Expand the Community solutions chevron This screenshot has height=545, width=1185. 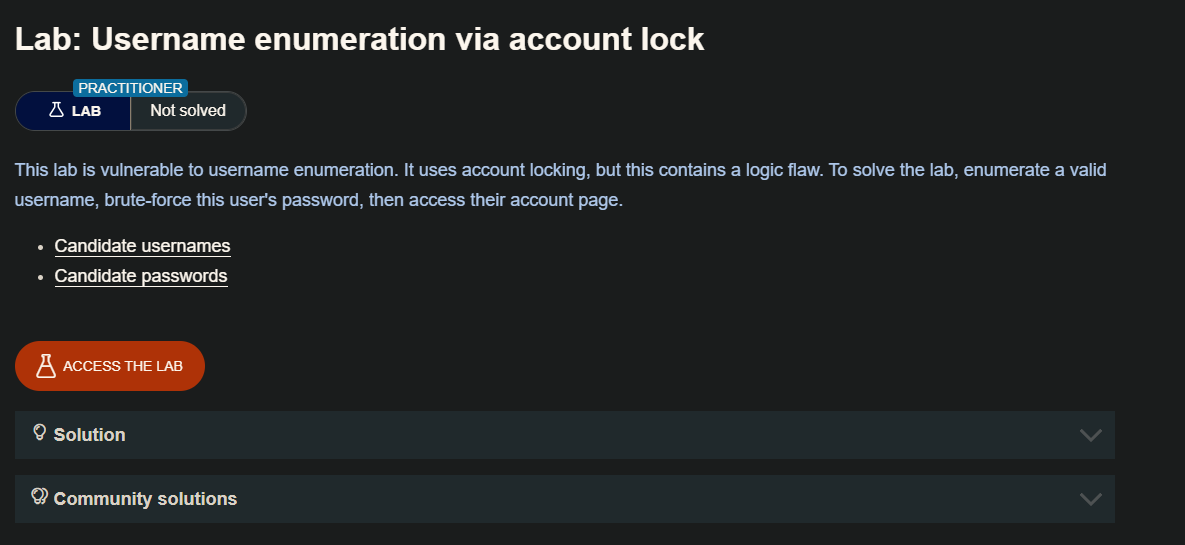pyautogui.click(x=1090, y=499)
